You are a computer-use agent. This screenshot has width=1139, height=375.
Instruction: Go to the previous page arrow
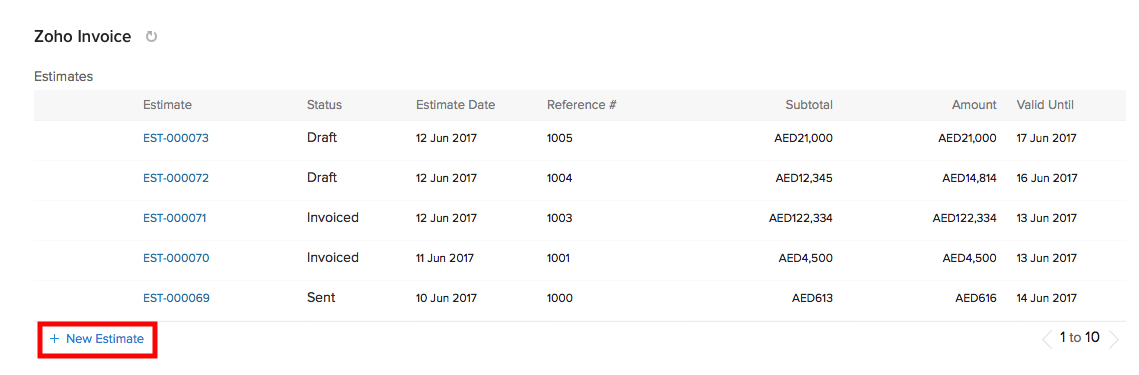(x=1047, y=339)
